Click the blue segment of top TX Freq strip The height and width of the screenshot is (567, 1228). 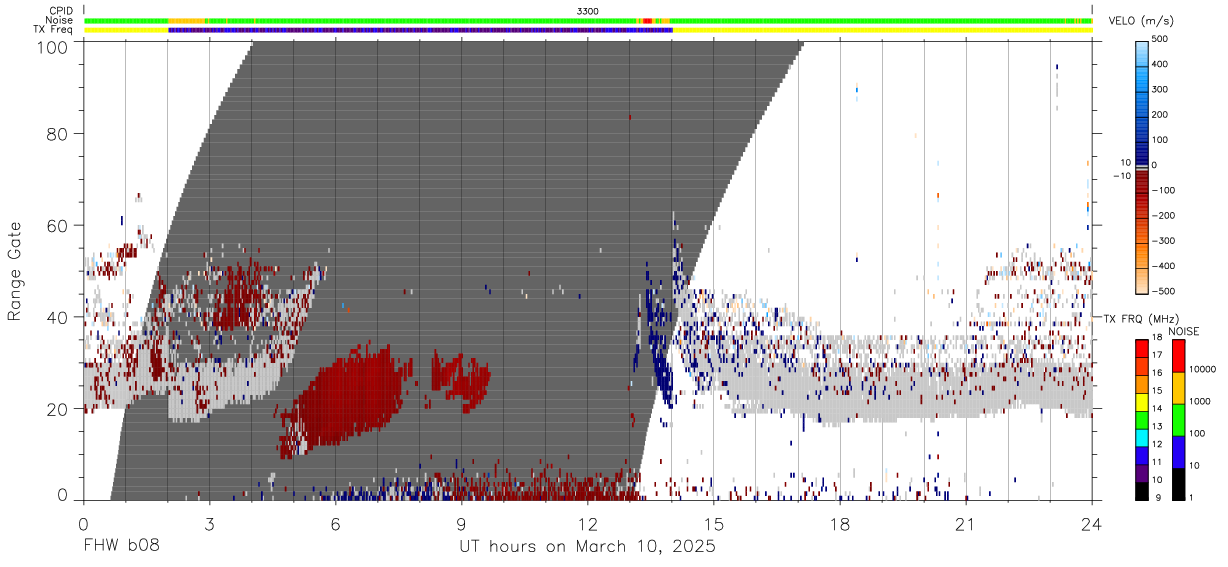coord(420,30)
